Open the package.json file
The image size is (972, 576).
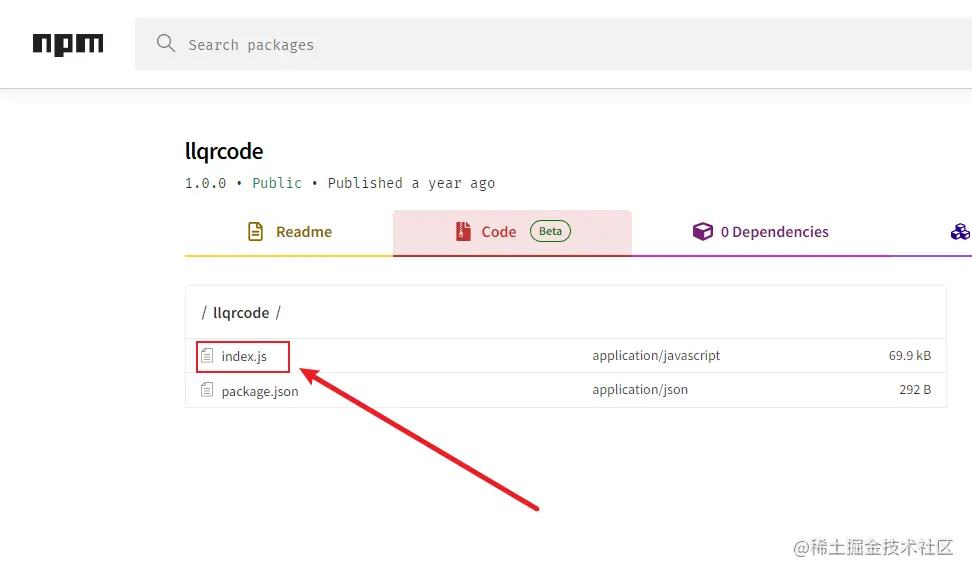click(260, 391)
